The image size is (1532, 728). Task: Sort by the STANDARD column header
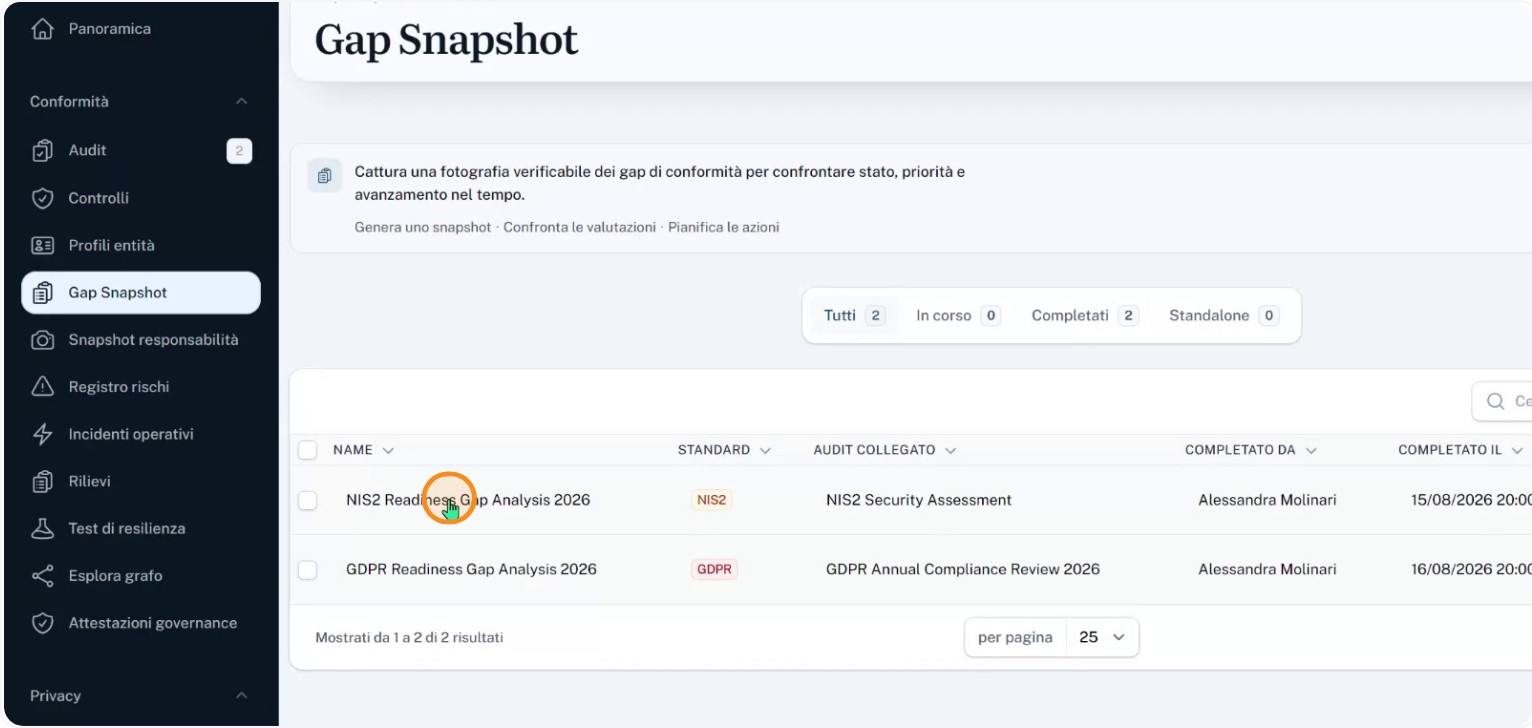724,450
